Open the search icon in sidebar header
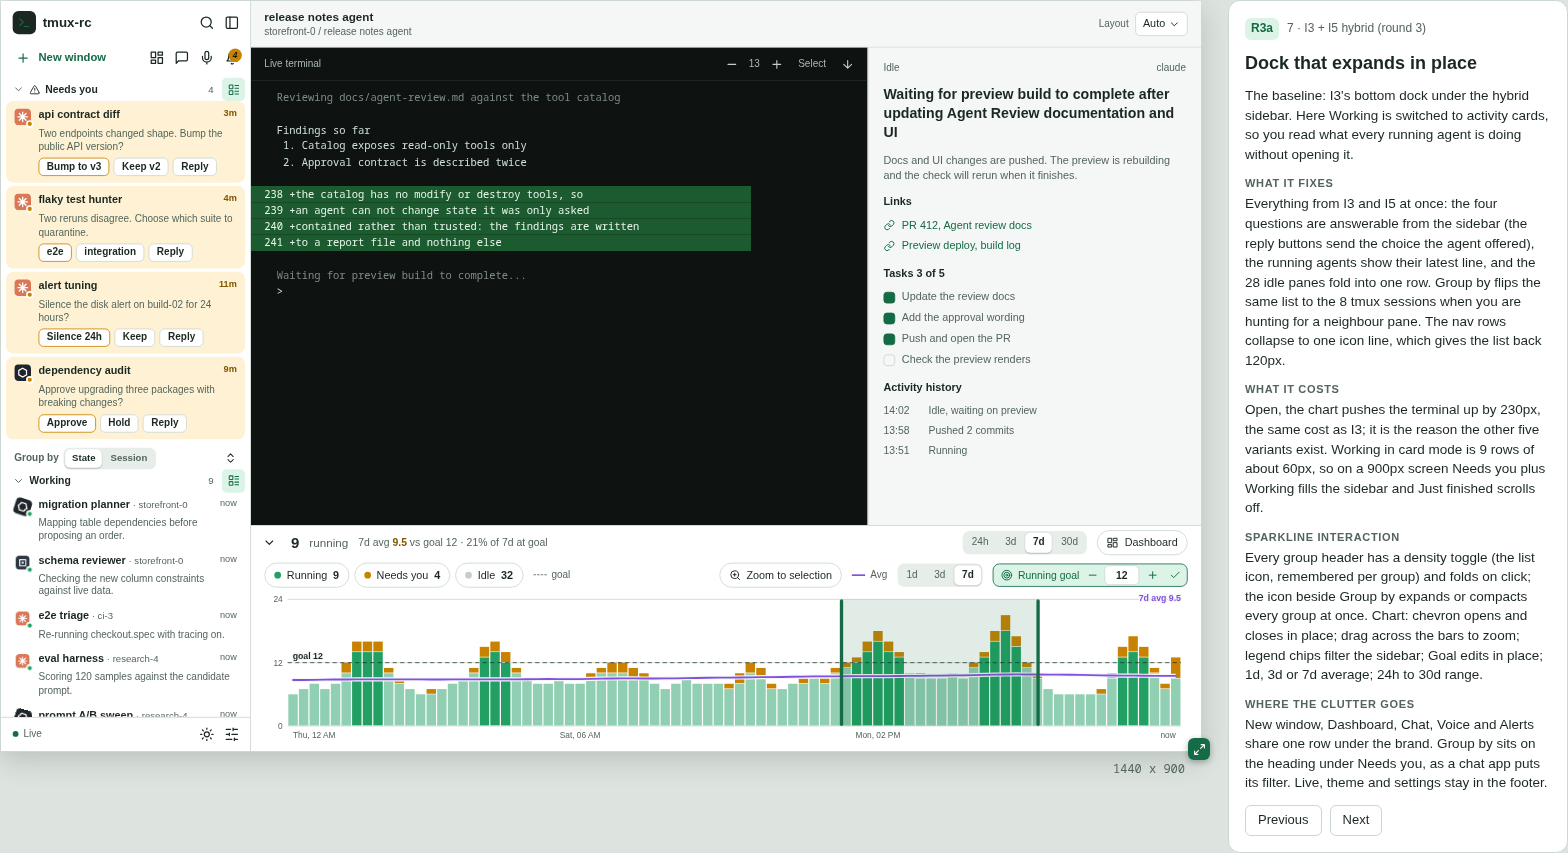 pos(207,23)
